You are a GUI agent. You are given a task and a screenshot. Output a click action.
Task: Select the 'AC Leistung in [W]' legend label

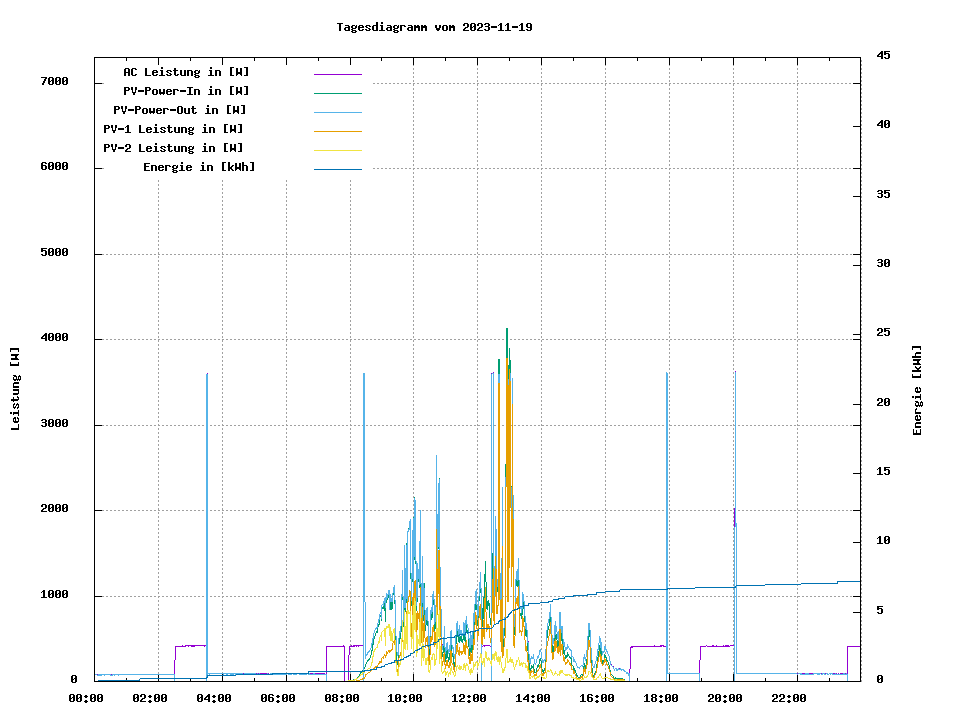[x=186, y=72]
